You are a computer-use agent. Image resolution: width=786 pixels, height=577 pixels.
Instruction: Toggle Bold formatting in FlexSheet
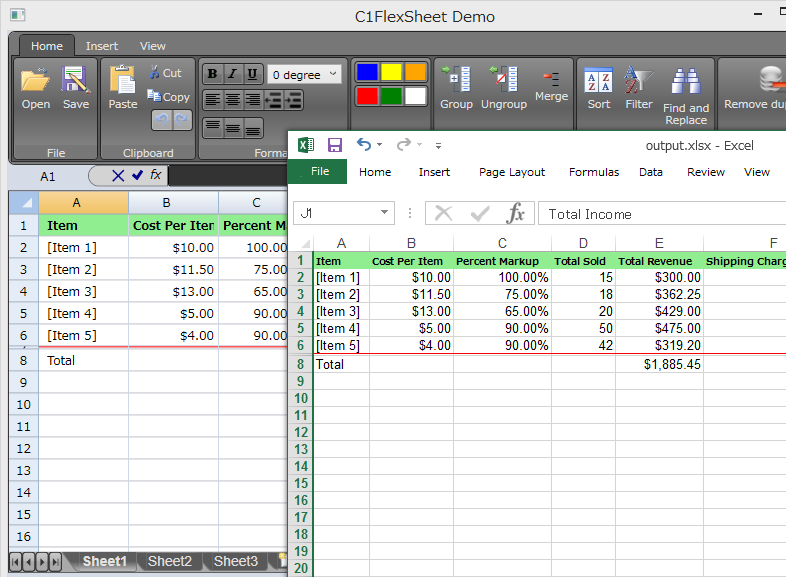click(x=213, y=74)
